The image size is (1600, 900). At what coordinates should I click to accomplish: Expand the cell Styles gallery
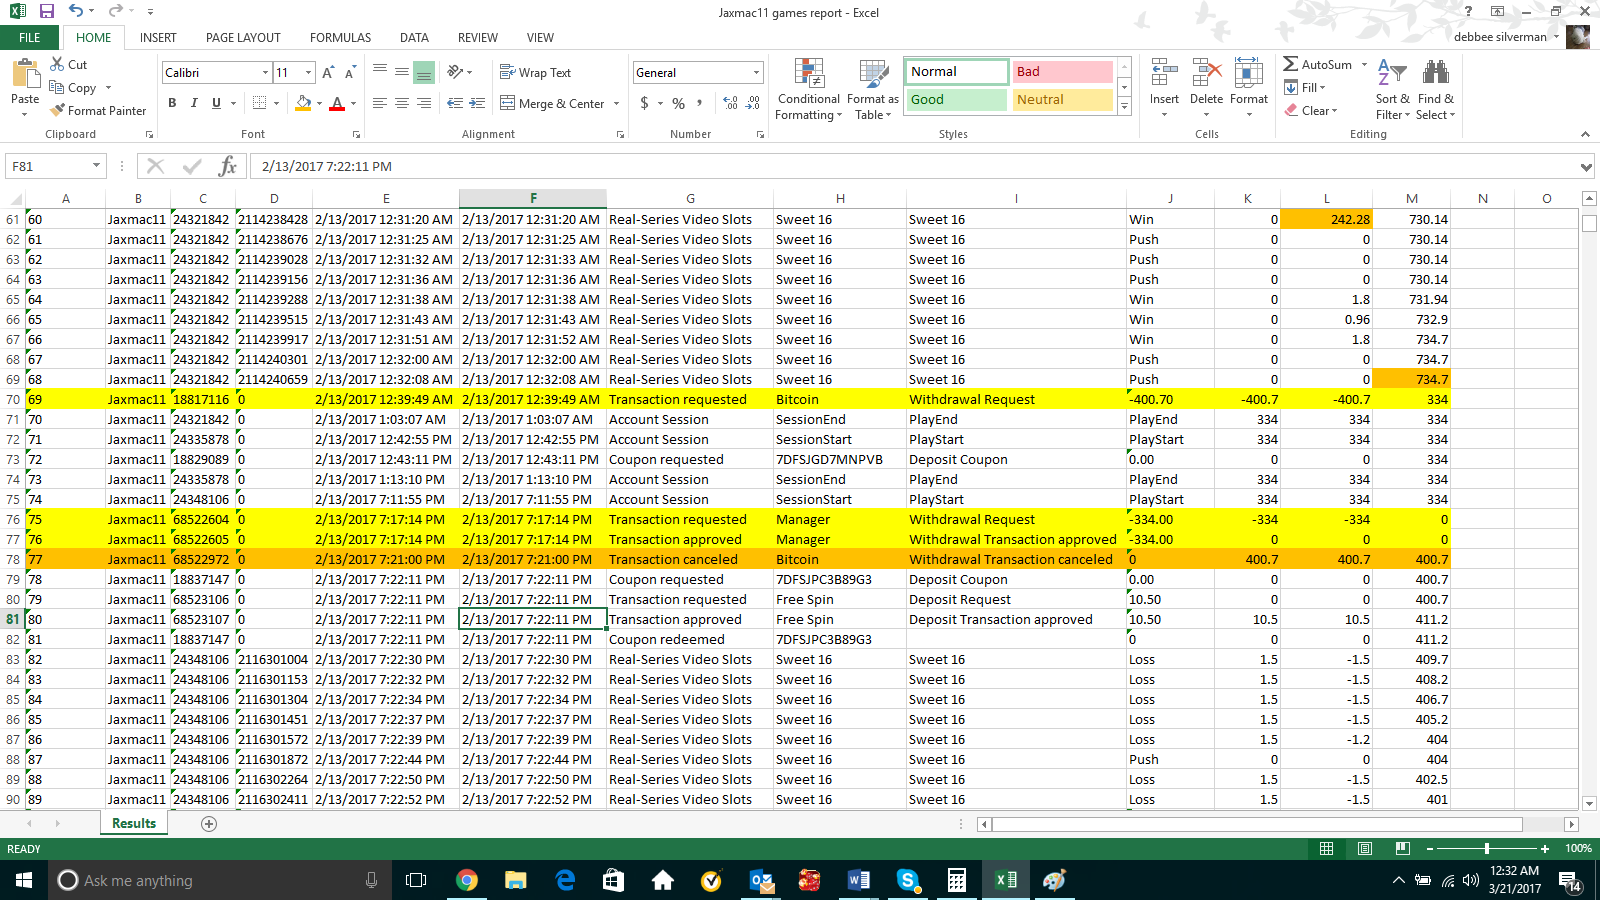click(x=1124, y=106)
